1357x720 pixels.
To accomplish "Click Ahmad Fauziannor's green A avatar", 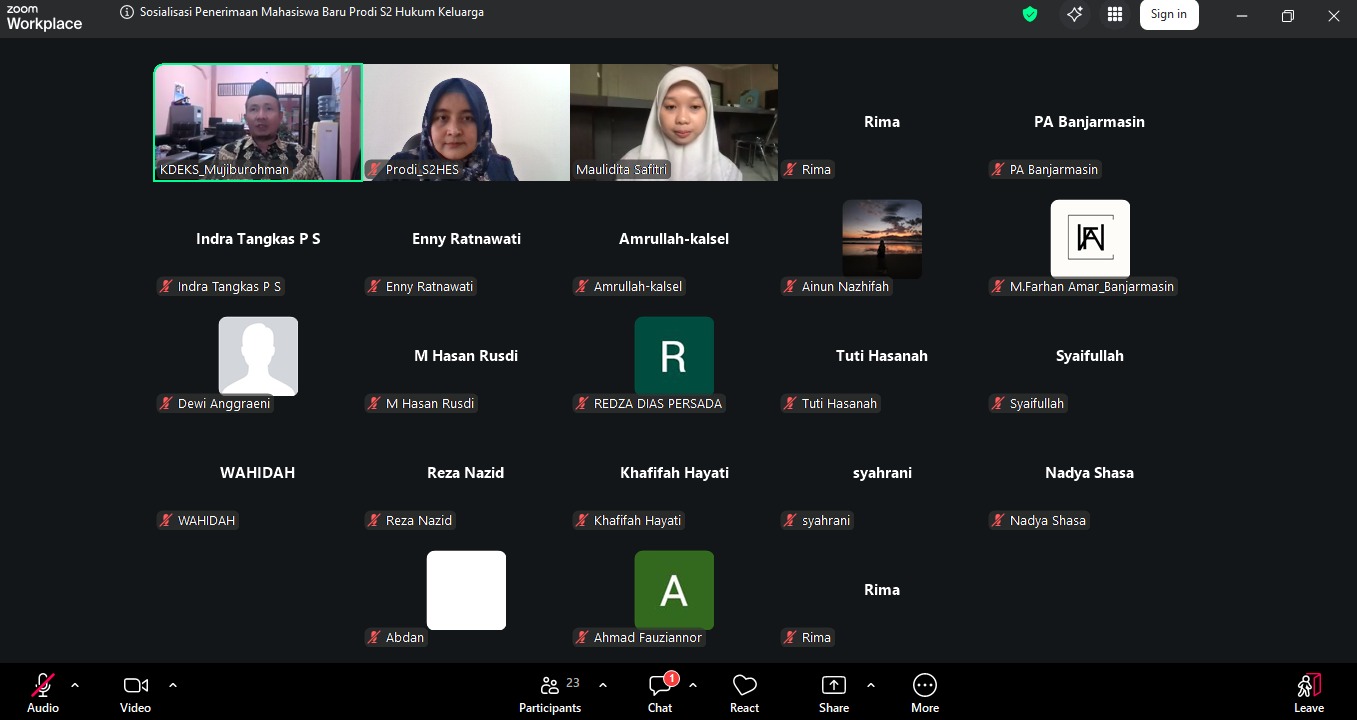I will [674, 590].
